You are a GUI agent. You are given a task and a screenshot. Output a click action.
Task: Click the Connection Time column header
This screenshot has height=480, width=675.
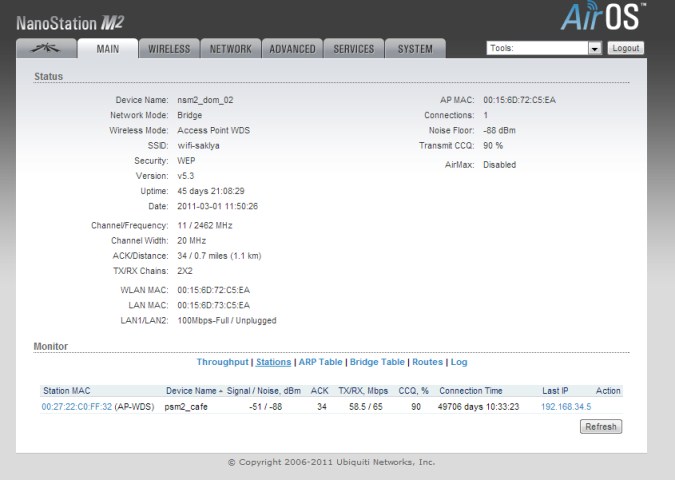click(471, 390)
